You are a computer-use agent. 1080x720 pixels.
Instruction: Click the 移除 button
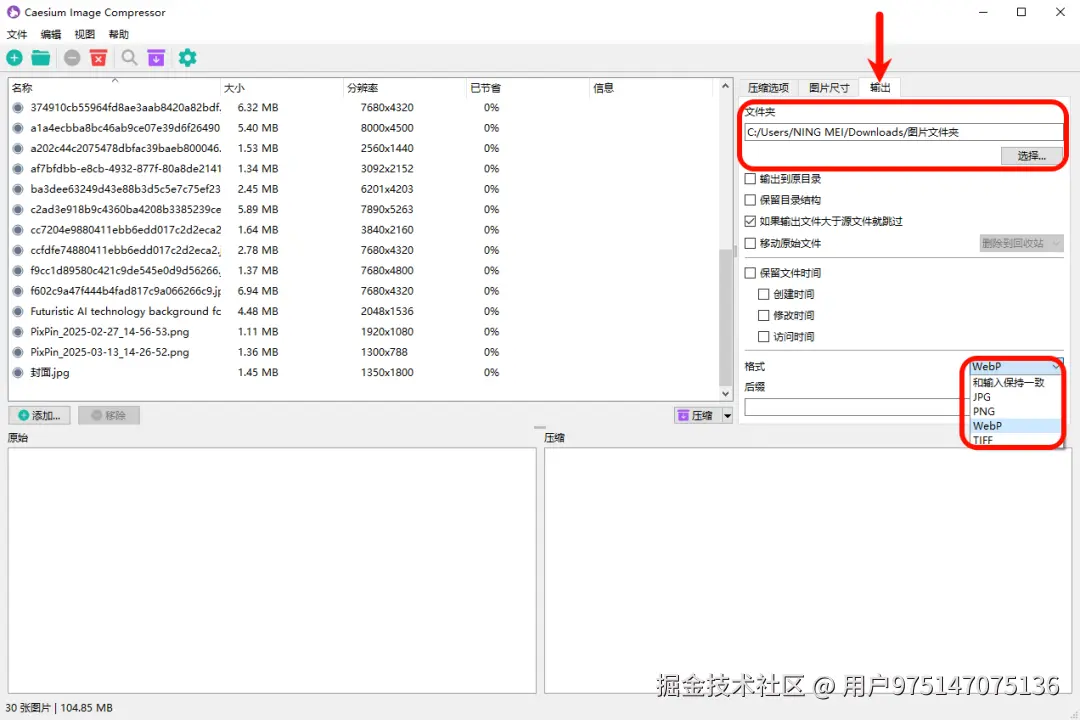[109, 415]
